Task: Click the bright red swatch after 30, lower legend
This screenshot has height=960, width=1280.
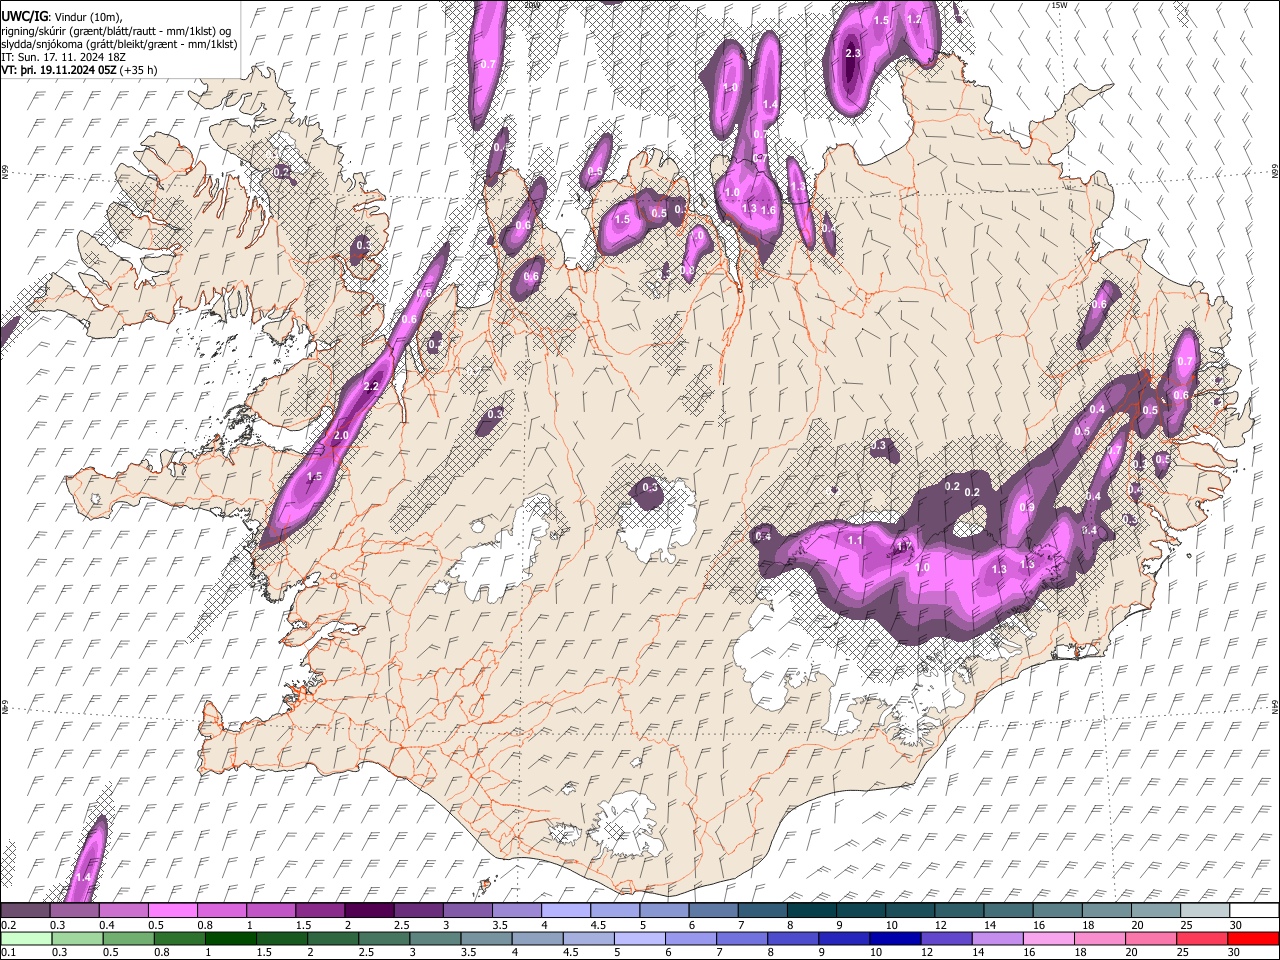Action: [x=1253, y=938]
